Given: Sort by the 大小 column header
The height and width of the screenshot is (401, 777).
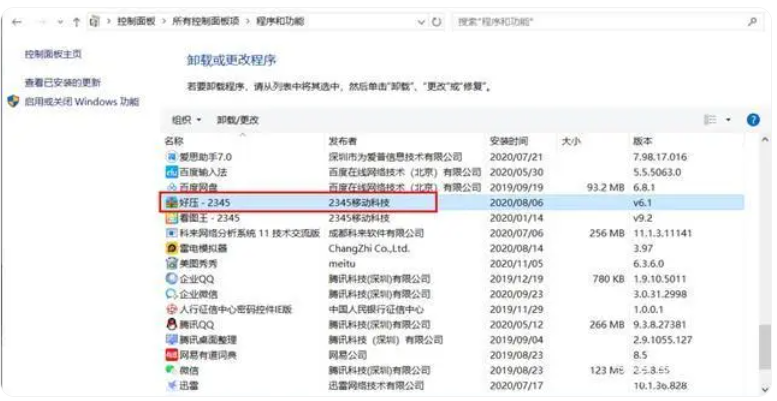Looking at the screenshot, I should (x=570, y=142).
